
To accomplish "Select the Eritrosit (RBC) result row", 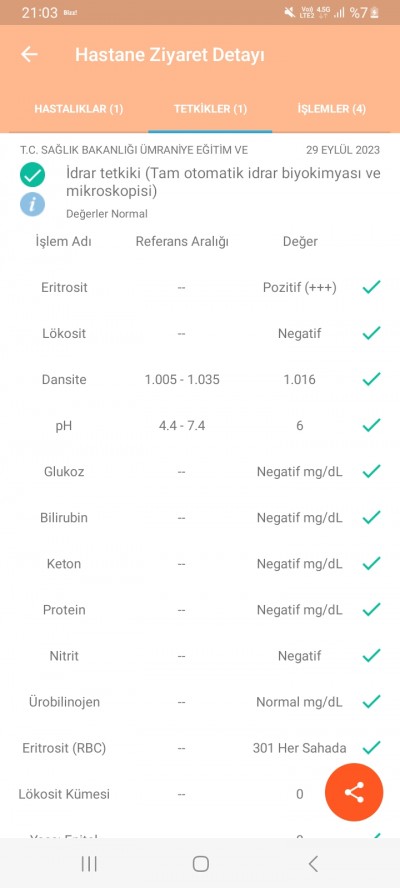I will coord(200,748).
